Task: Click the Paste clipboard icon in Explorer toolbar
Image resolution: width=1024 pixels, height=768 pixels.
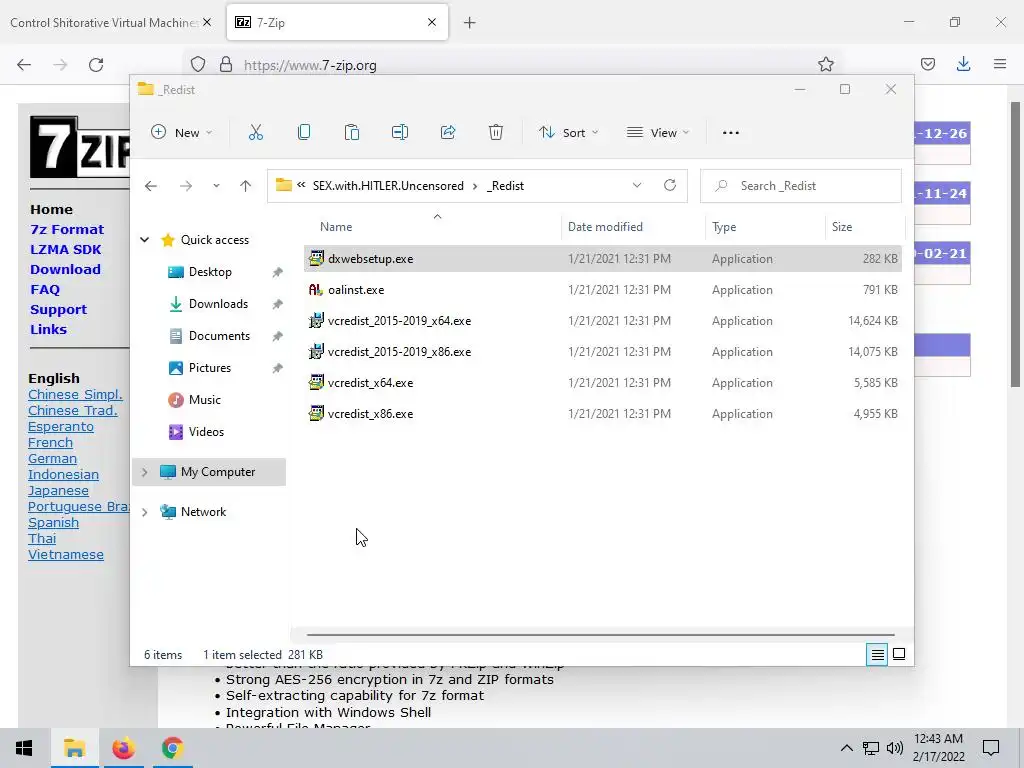Action: point(352,133)
